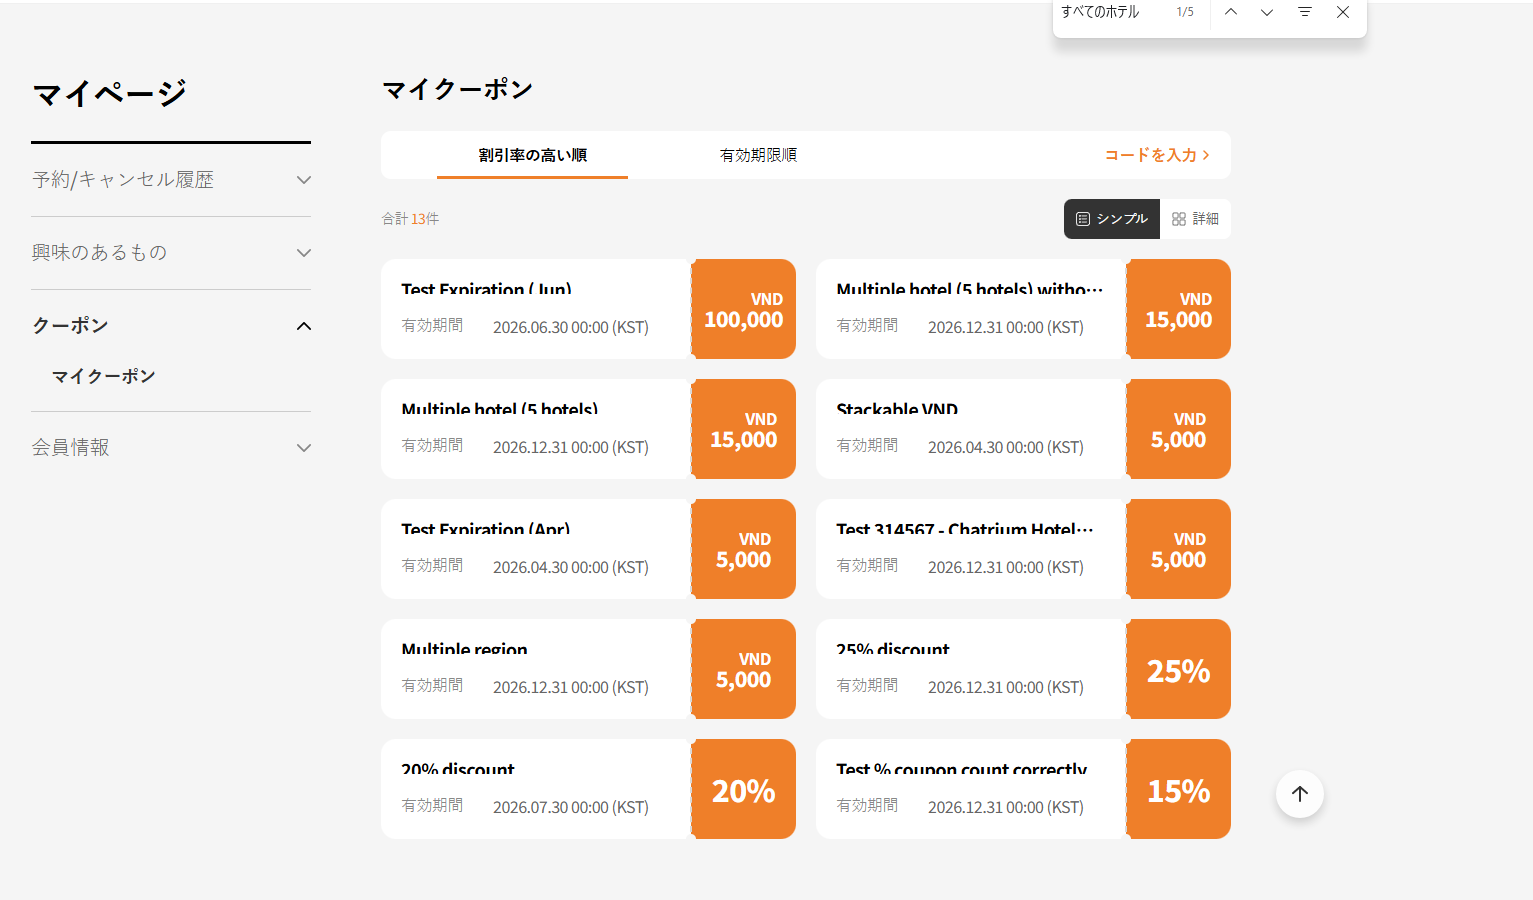Click the VND 100,000 coupon badge
The height and width of the screenshot is (900, 1533).
click(744, 309)
